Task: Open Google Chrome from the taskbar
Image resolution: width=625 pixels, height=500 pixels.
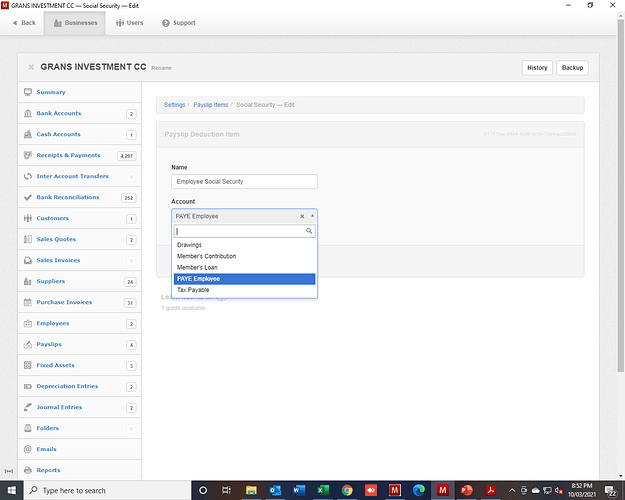Action: click(x=347, y=490)
